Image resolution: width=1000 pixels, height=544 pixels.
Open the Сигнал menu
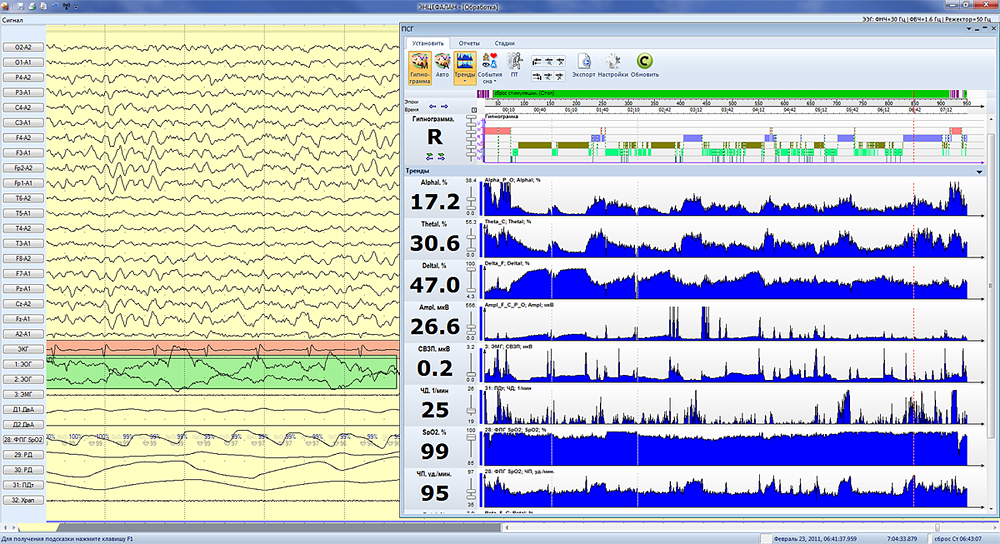coord(13,20)
